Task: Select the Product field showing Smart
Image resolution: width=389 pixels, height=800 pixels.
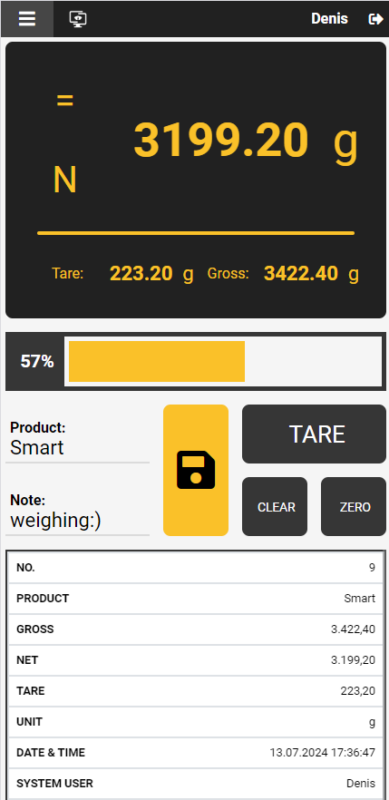Action: click(78, 440)
